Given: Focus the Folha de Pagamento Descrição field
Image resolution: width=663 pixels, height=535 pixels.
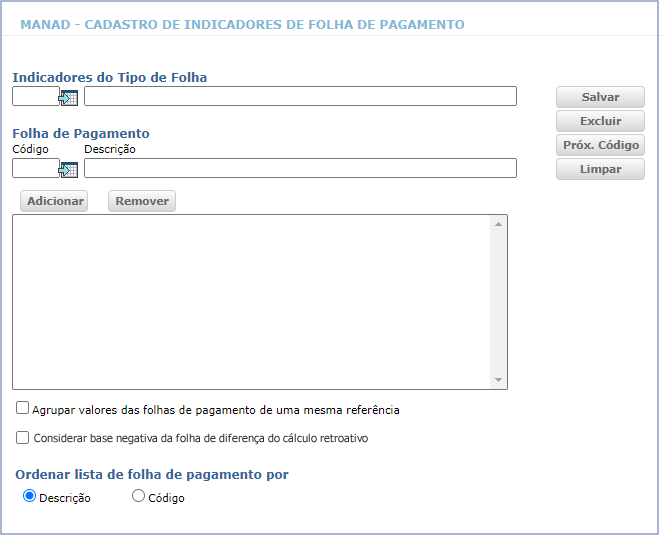Looking at the screenshot, I should [x=300, y=168].
